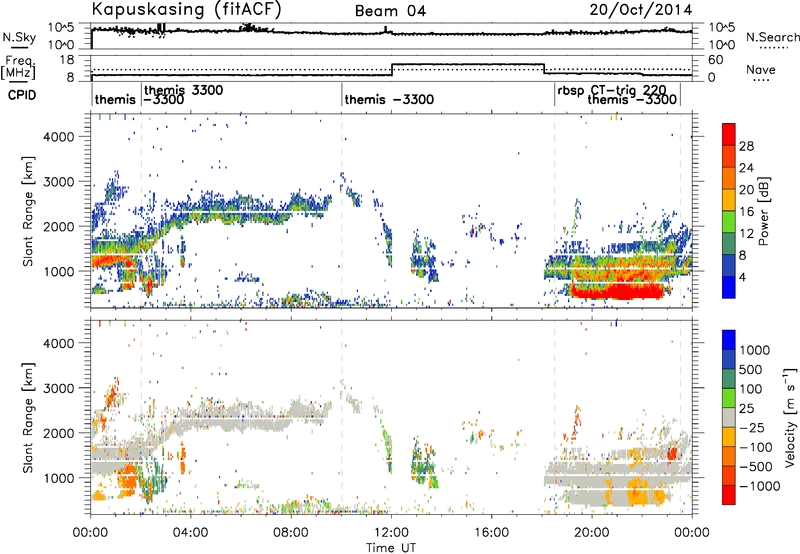Click the left '10^5' tick of the noise panel
Image resolution: width=800 pixels, height=554 pixels.
tap(61, 28)
